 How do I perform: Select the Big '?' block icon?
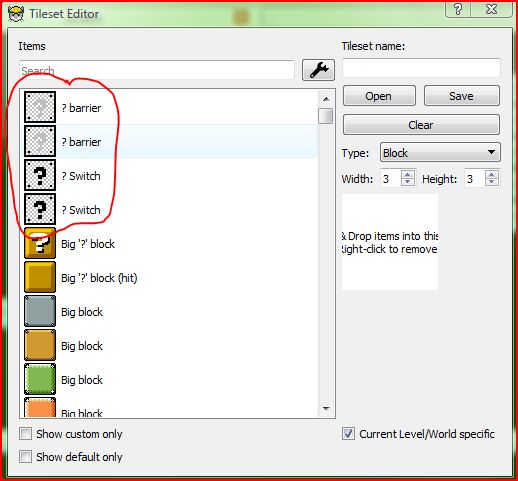click(x=40, y=243)
